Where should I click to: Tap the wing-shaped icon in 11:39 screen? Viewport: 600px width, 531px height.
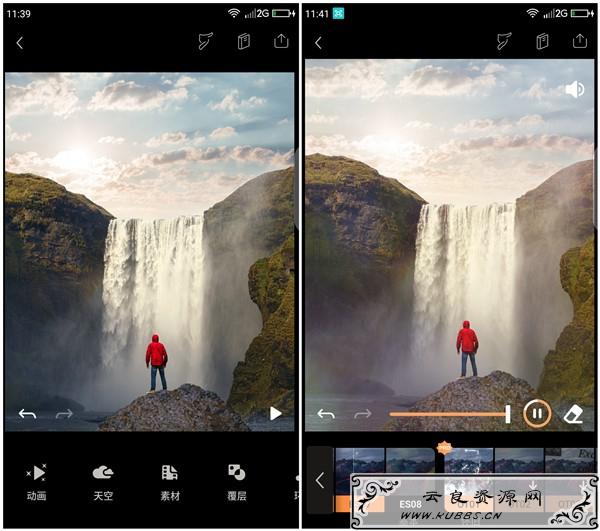click(205, 41)
